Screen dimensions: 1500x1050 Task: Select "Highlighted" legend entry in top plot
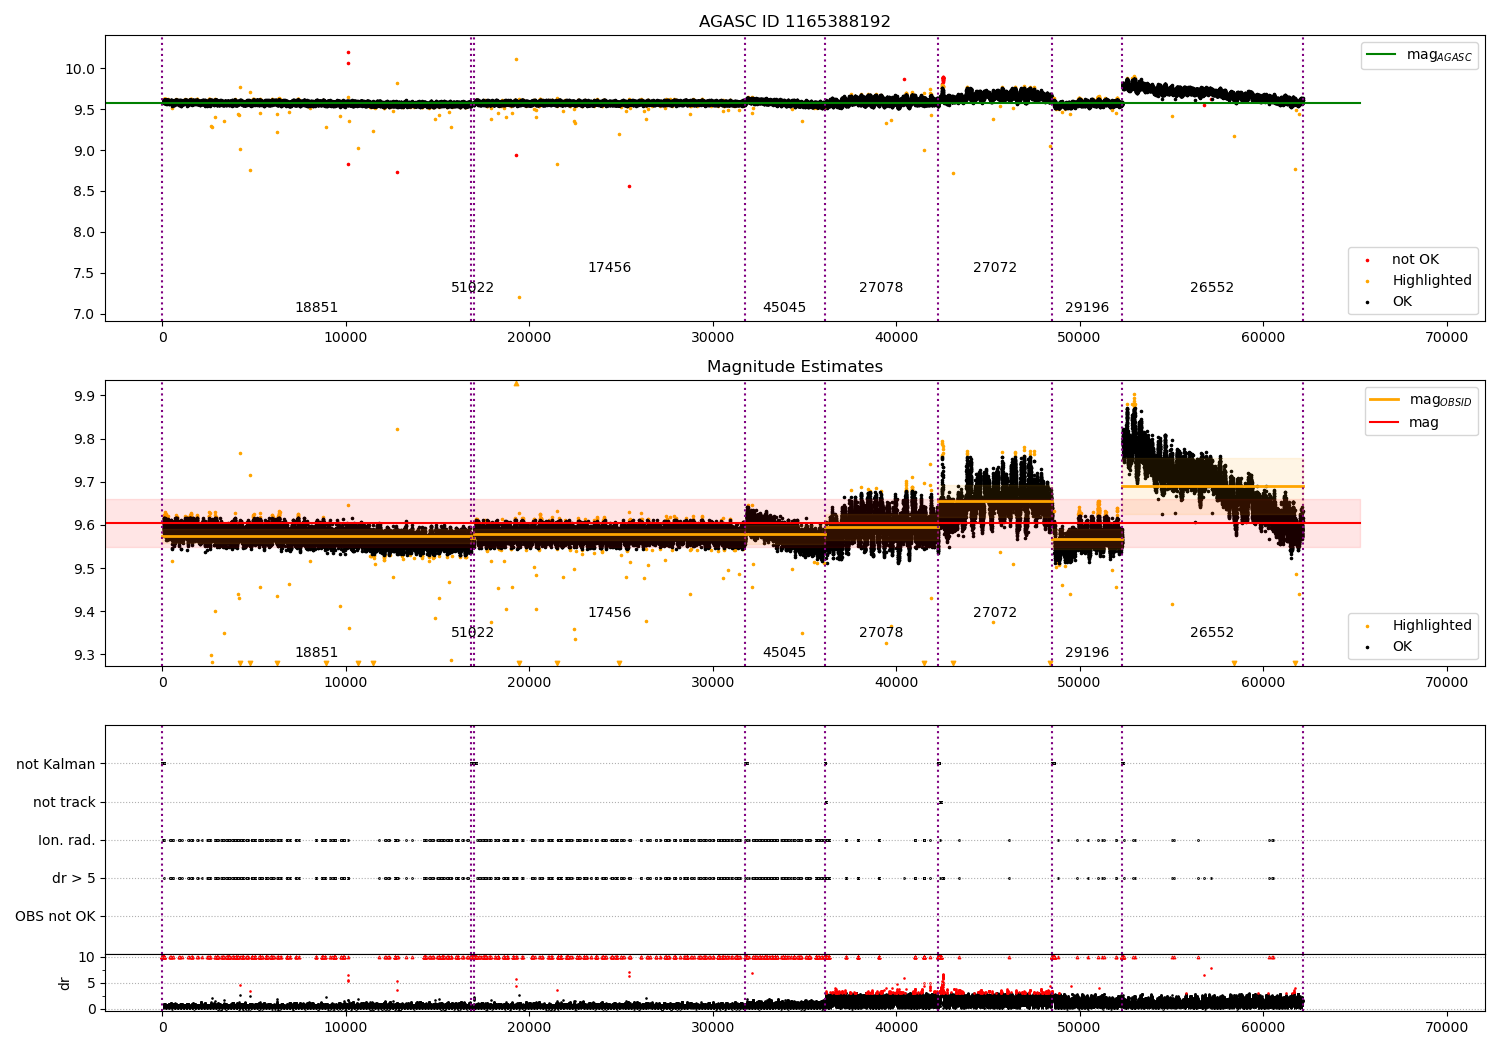(x=1432, y=281)
